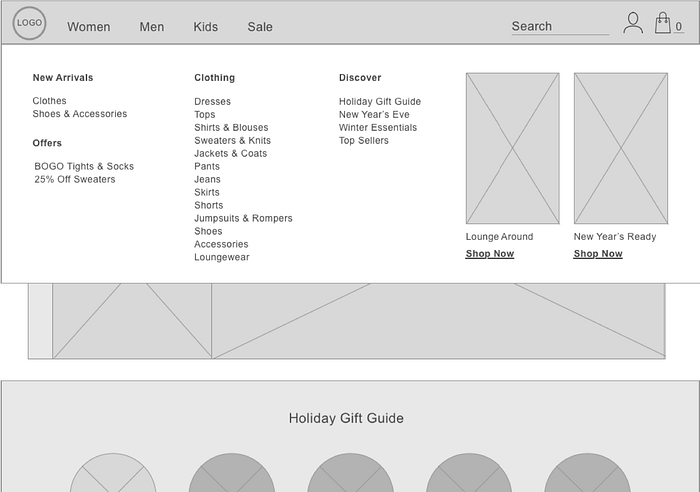The image size is (700, 492).
Task: Click the Offers heading
Action: pos(47,143)
